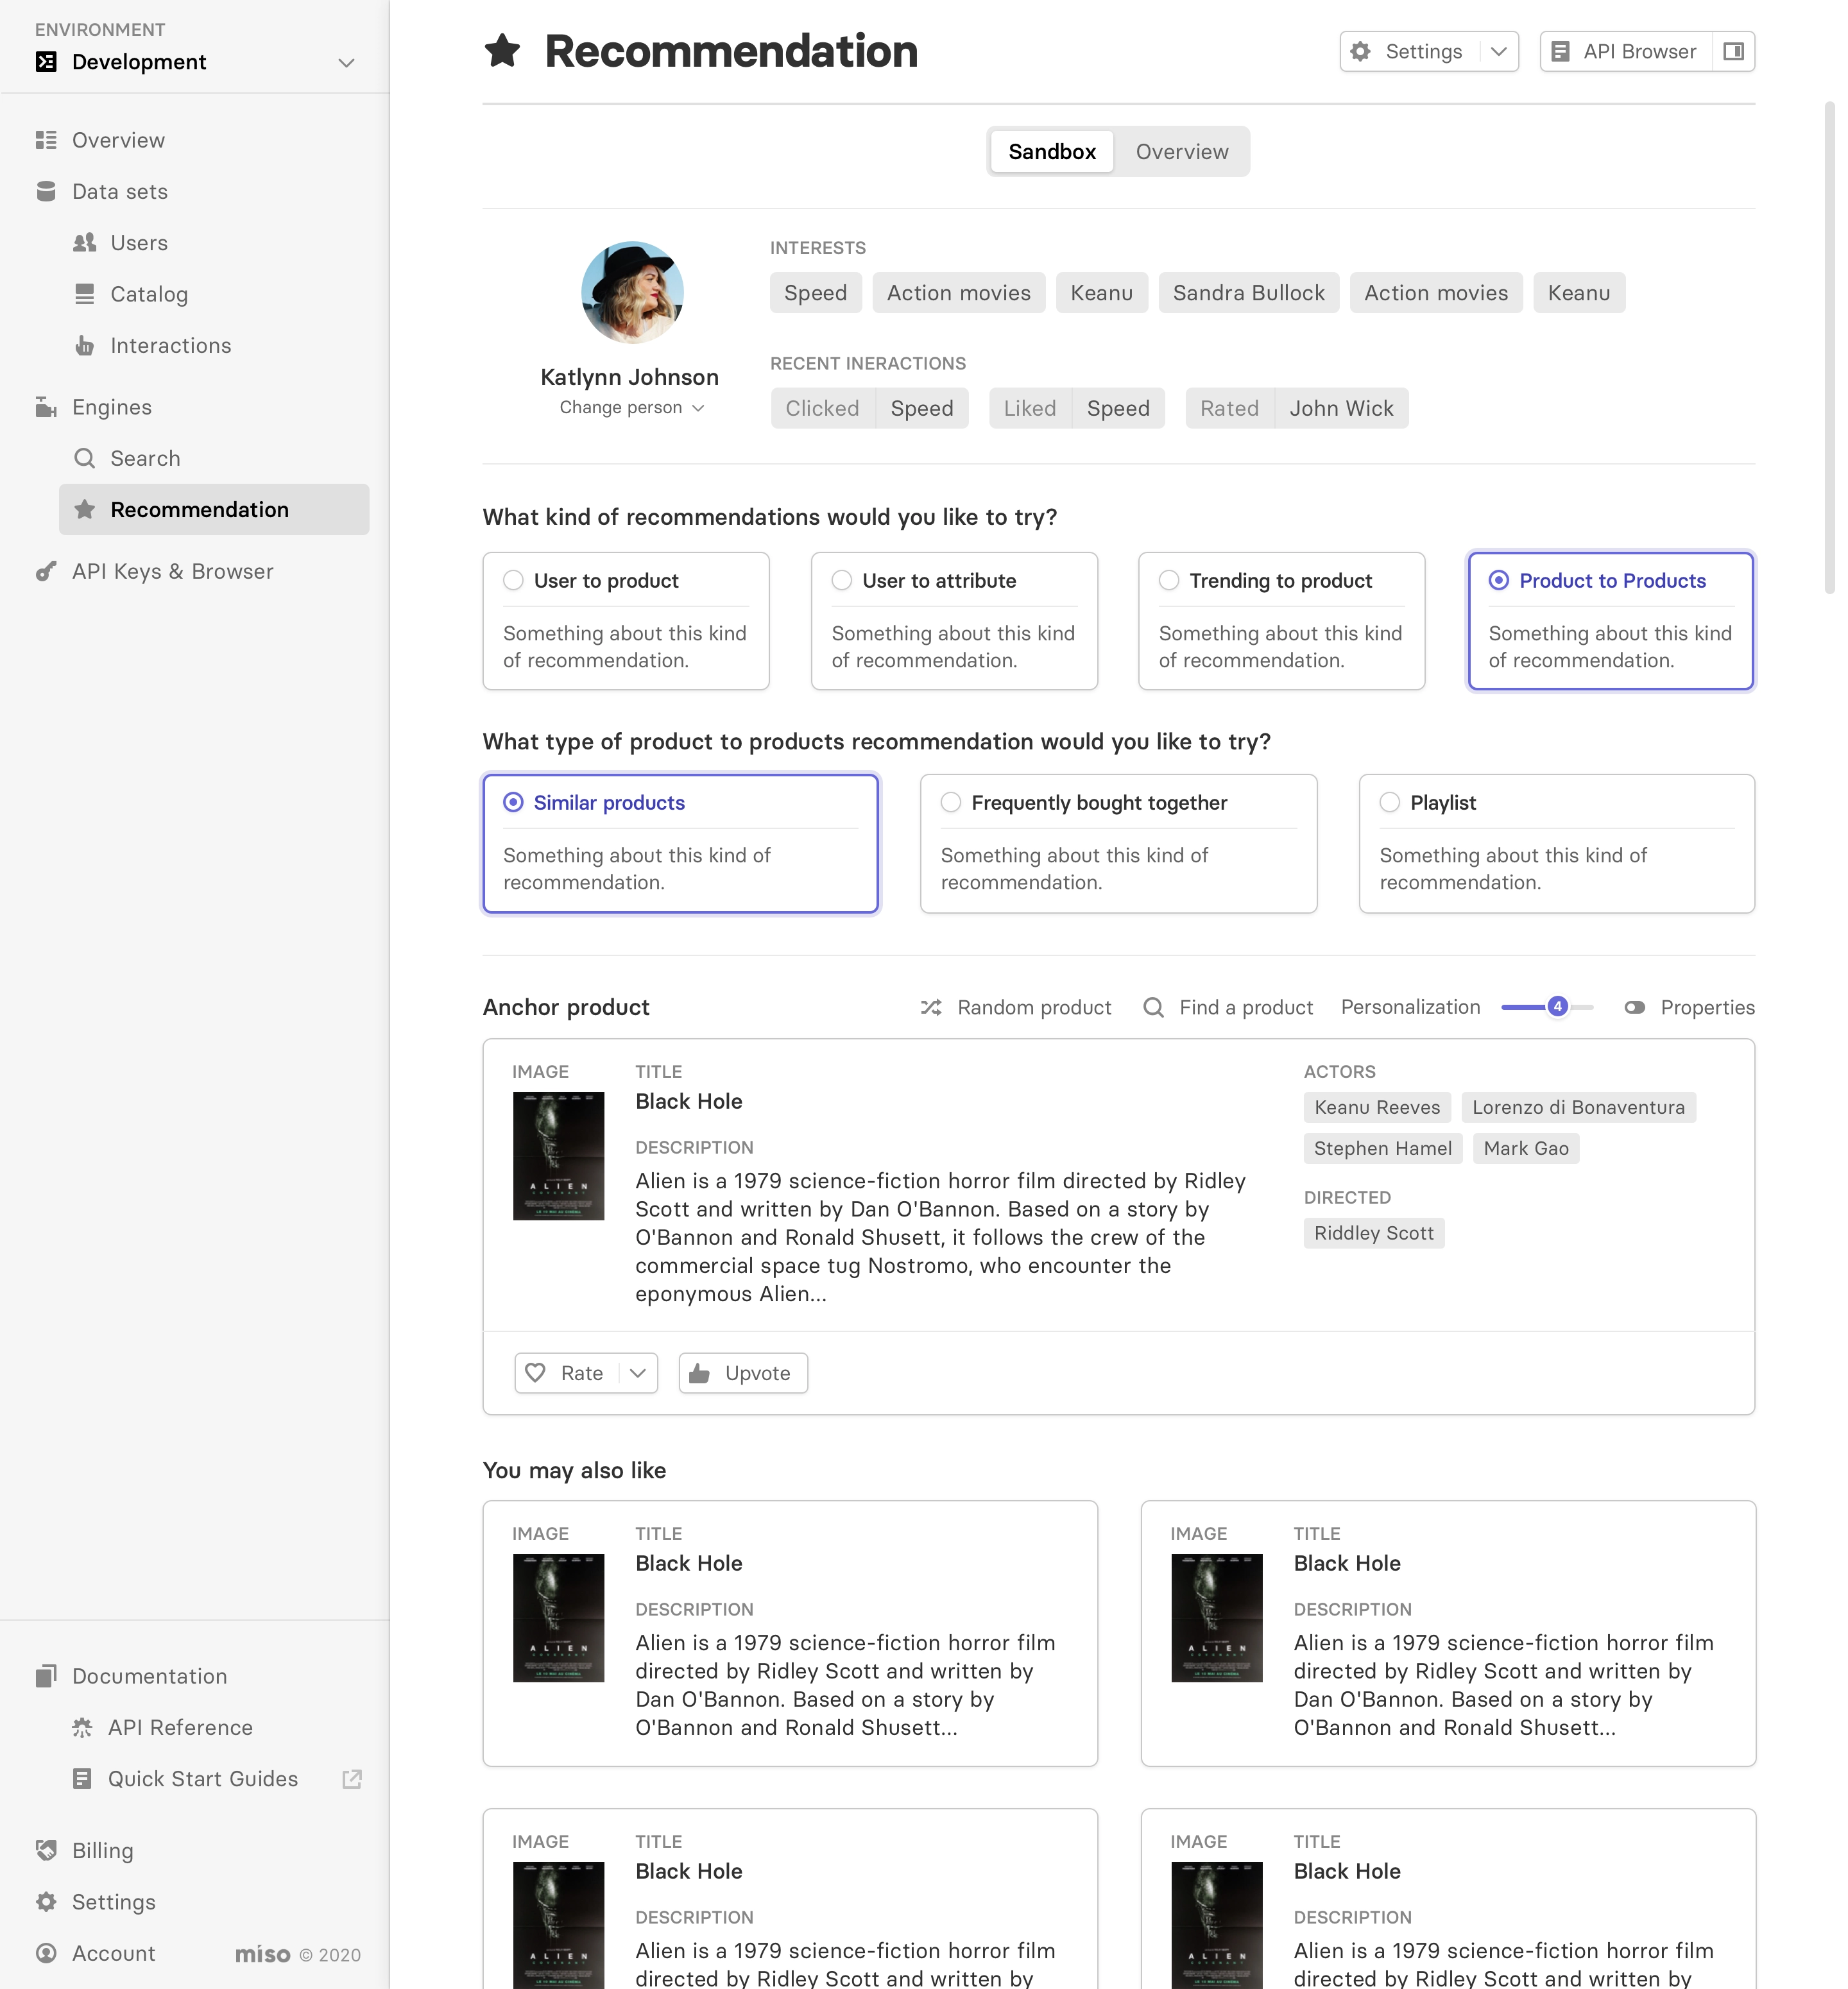
Task: Click the Find a product link
Action: (1228, 1007)
